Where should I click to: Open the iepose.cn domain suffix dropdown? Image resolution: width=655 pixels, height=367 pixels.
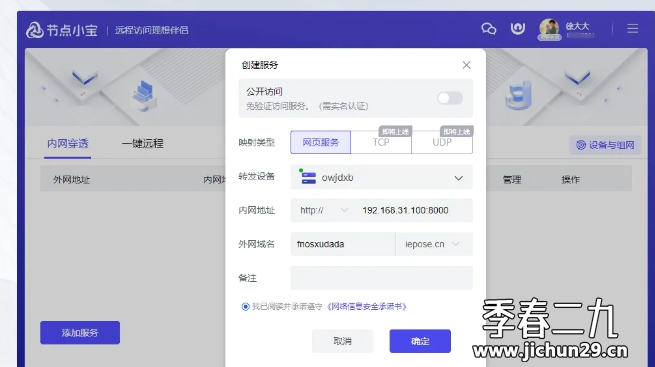click(433, 244)
